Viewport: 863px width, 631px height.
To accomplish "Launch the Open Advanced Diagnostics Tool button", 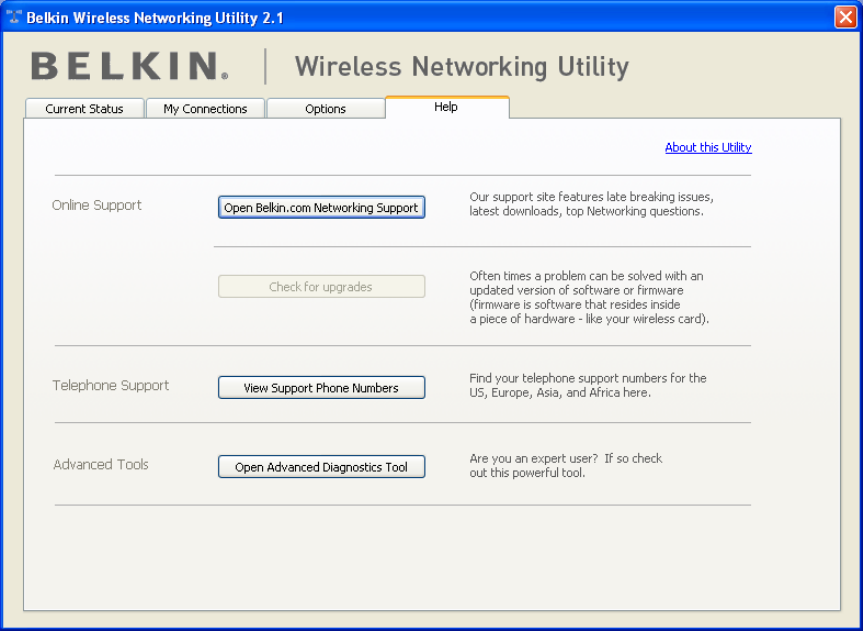I will pos(321,467).
